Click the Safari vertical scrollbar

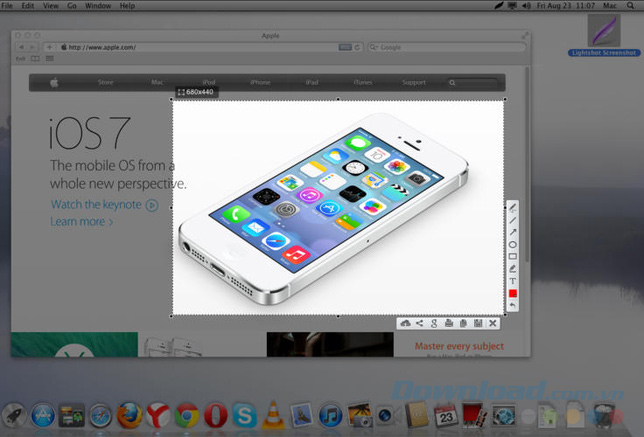point(527,164)
